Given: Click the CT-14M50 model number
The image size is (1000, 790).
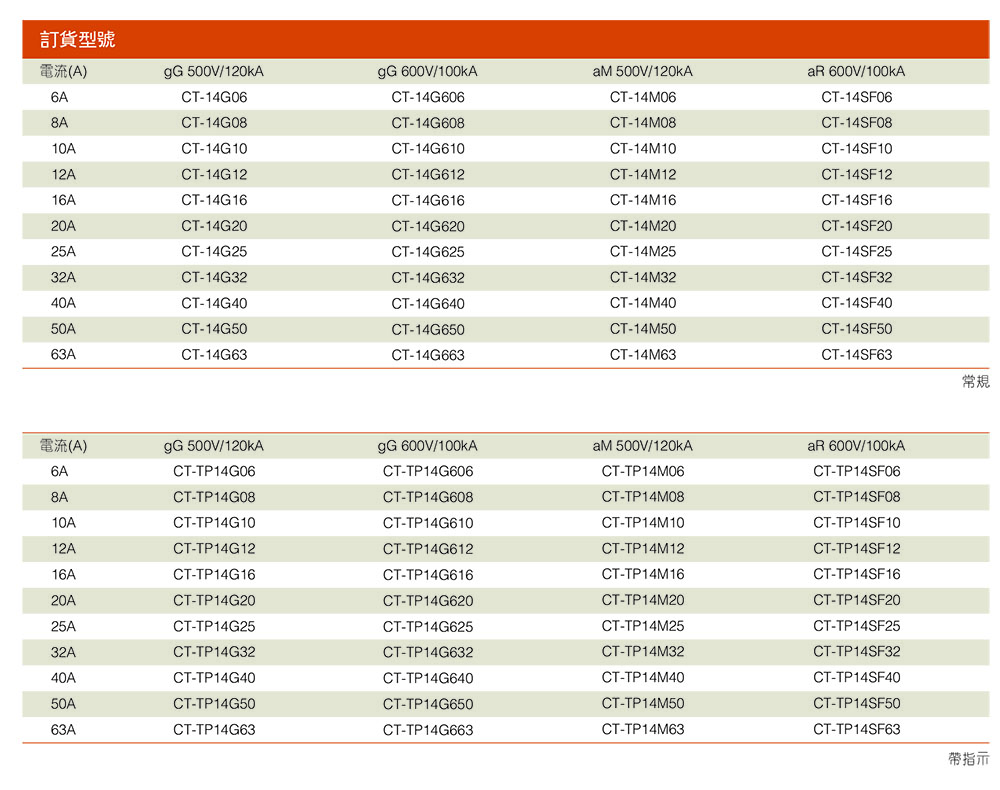Looking at the screenshot, I should (x=643, y=329).
